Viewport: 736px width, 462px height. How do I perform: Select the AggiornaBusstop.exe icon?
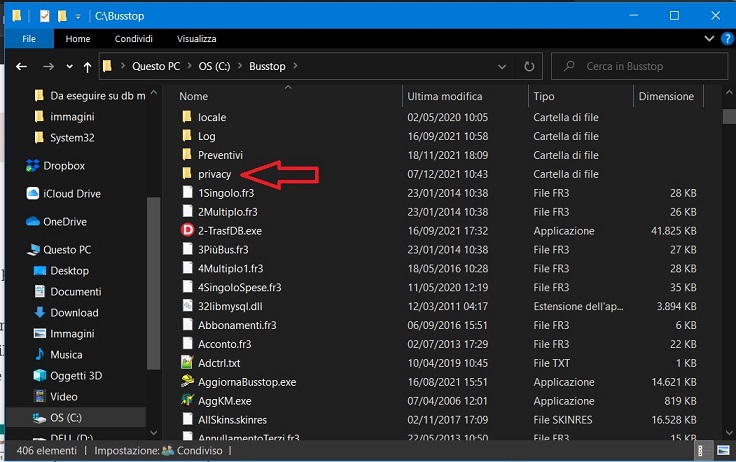[187, 382]
